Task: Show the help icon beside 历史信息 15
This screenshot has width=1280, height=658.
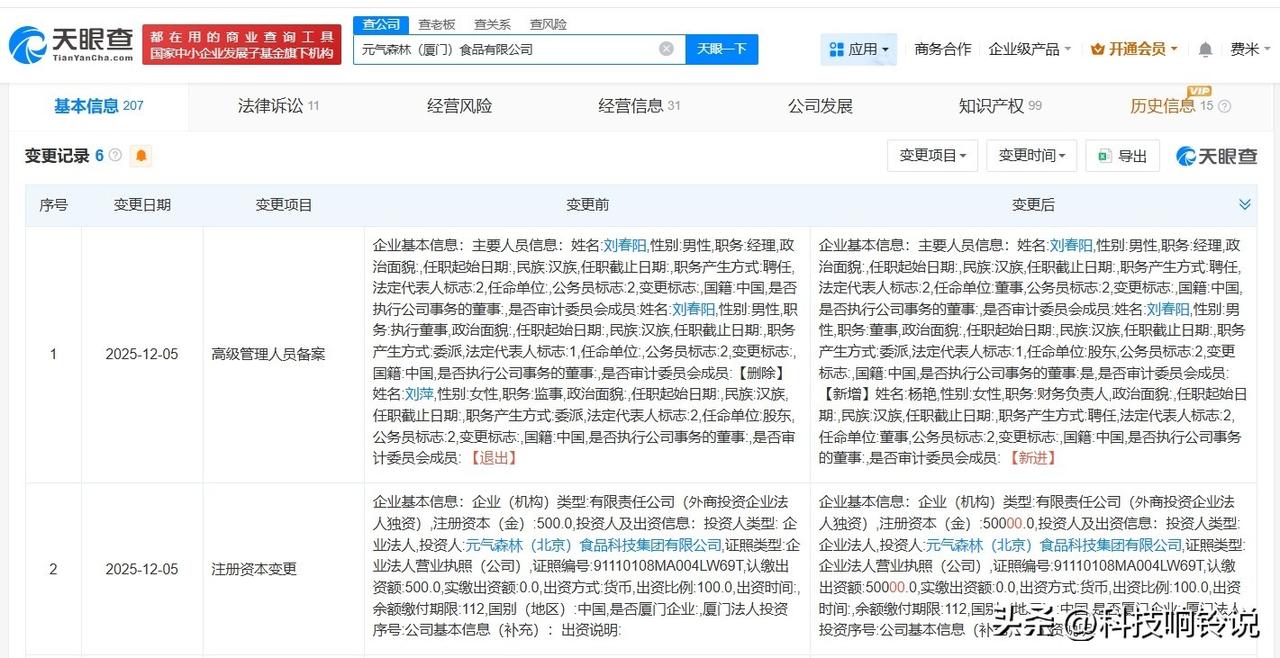Action: coord(1225,107)
